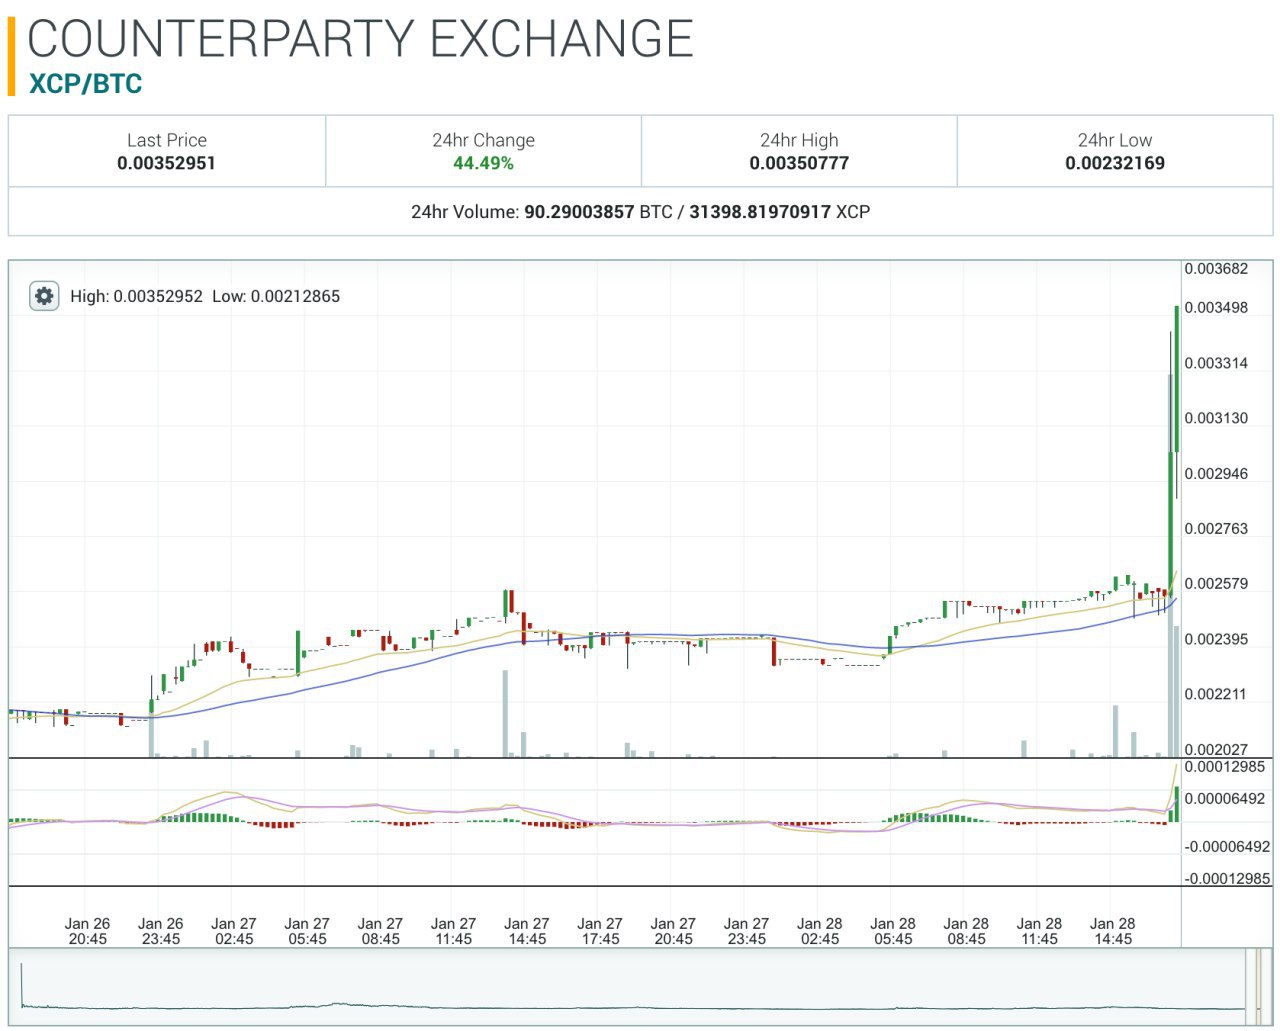This screenshot has width=1280, height=1031.
Task: Click the -0.00012985 MACD axis label
Action: 1227,878
